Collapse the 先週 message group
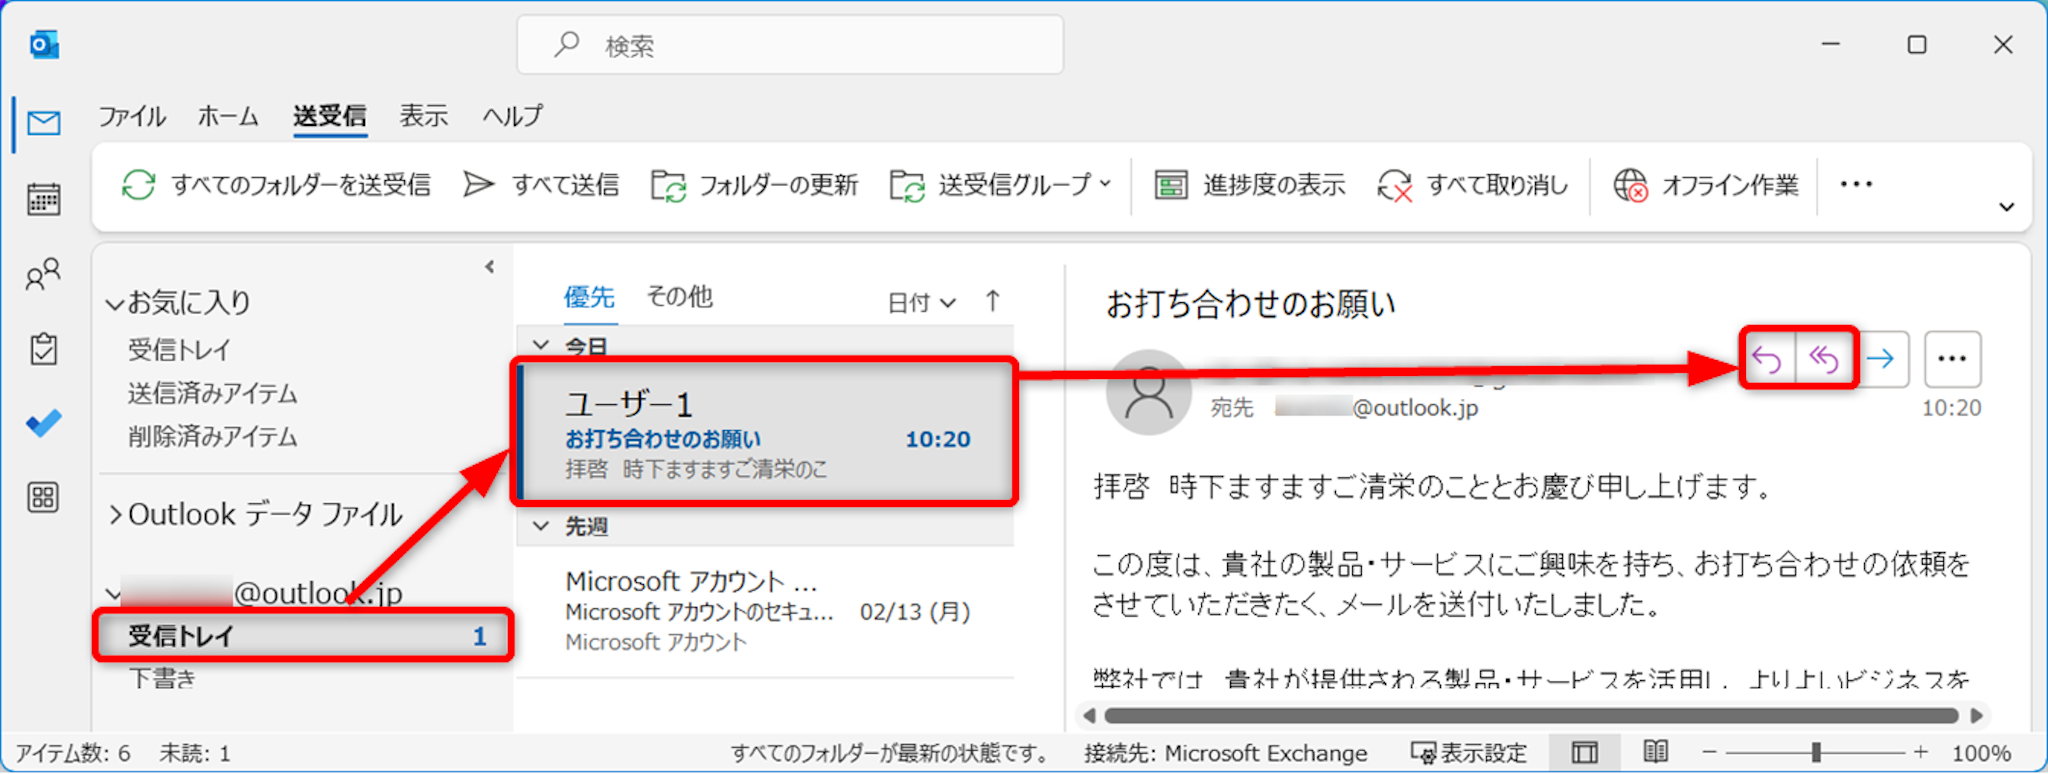The height and width of the screenshot is (774, 2048). pos(541,526)
